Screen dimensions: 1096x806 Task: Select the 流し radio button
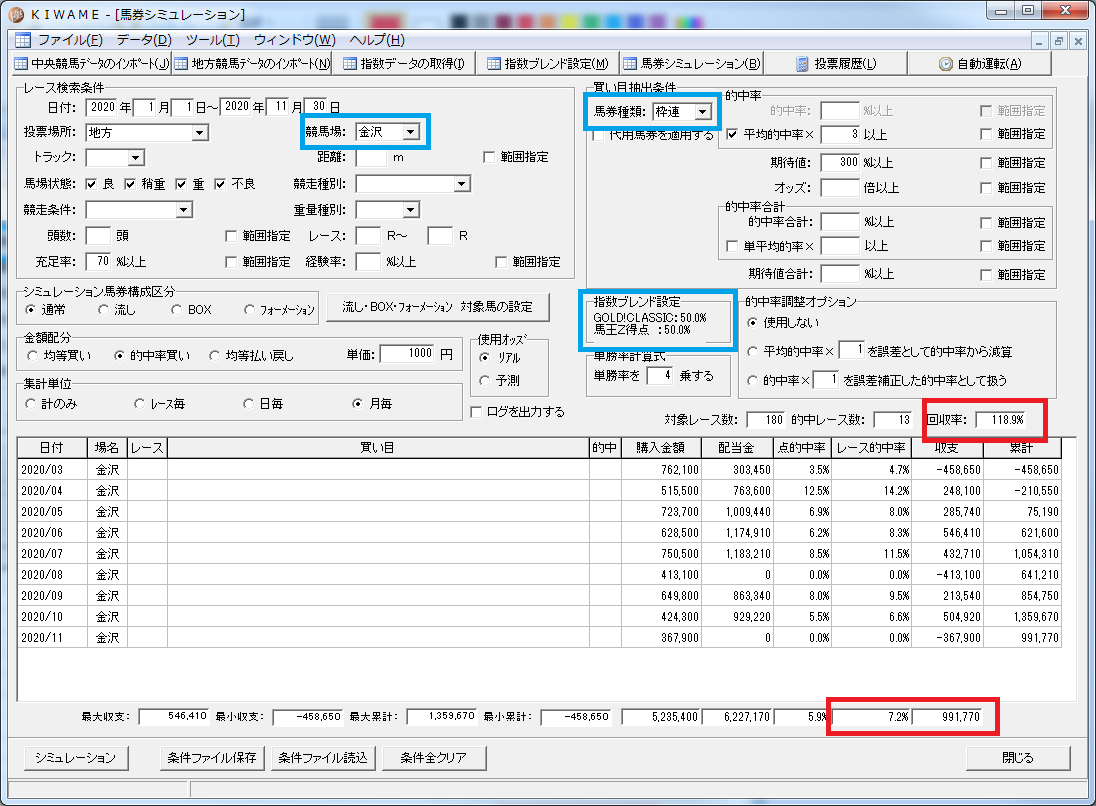tap(103, 310)
